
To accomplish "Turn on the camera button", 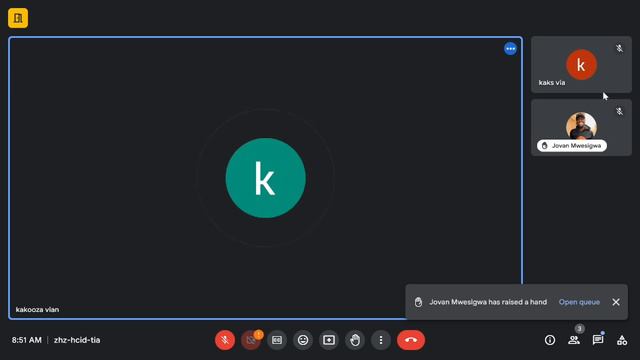I will click(x=251, y=340).
